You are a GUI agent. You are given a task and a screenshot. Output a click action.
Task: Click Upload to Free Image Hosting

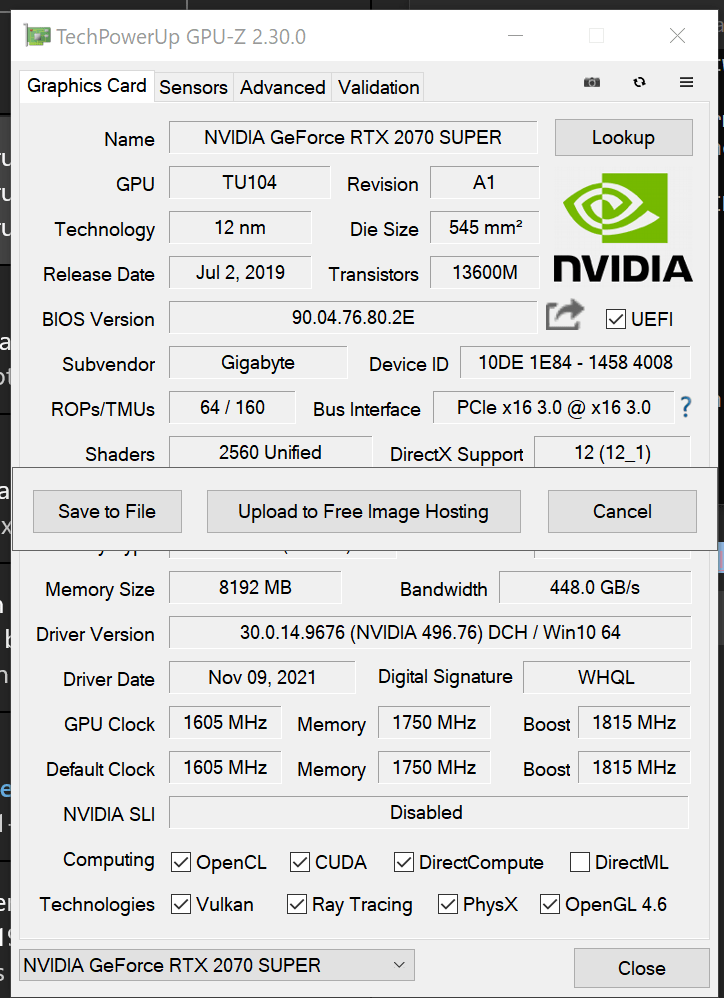point(363,511)
